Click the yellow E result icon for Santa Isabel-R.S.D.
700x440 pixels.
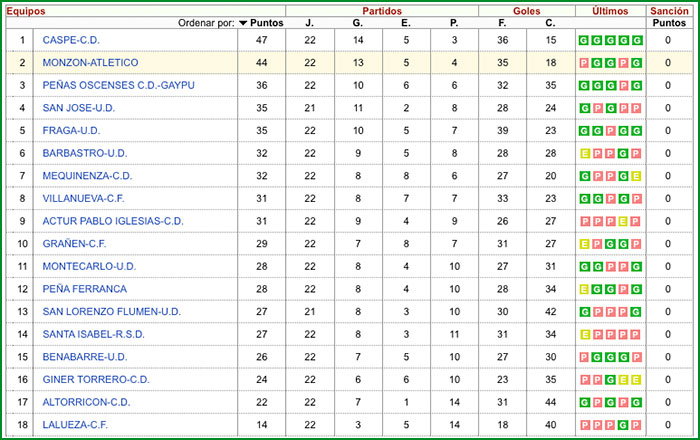[x=584, y=334]
